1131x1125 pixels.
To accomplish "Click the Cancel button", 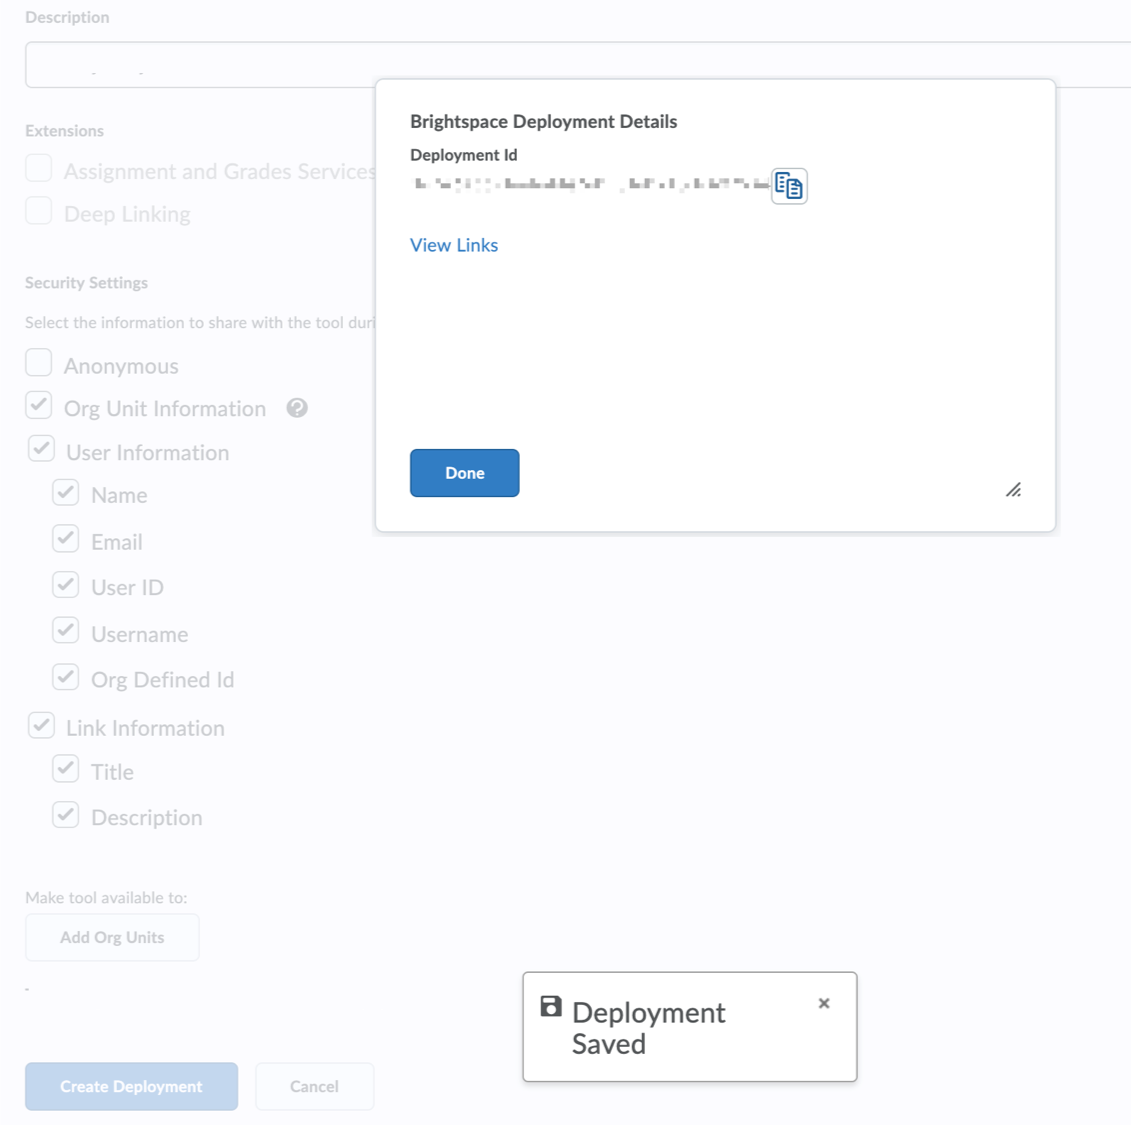I will 314,1086.
